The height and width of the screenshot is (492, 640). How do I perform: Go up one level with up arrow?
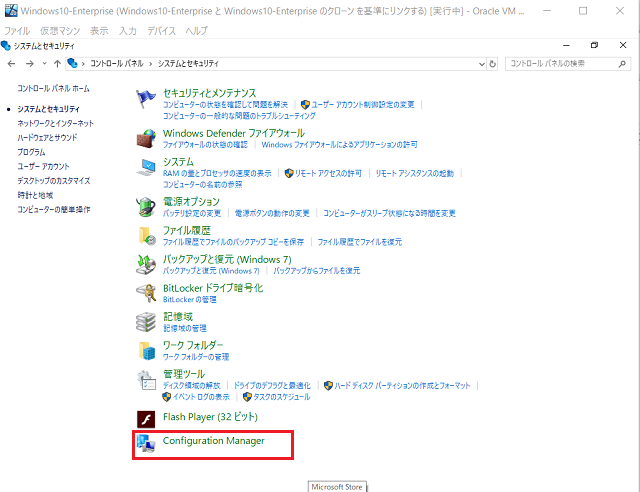click(57, 64)
